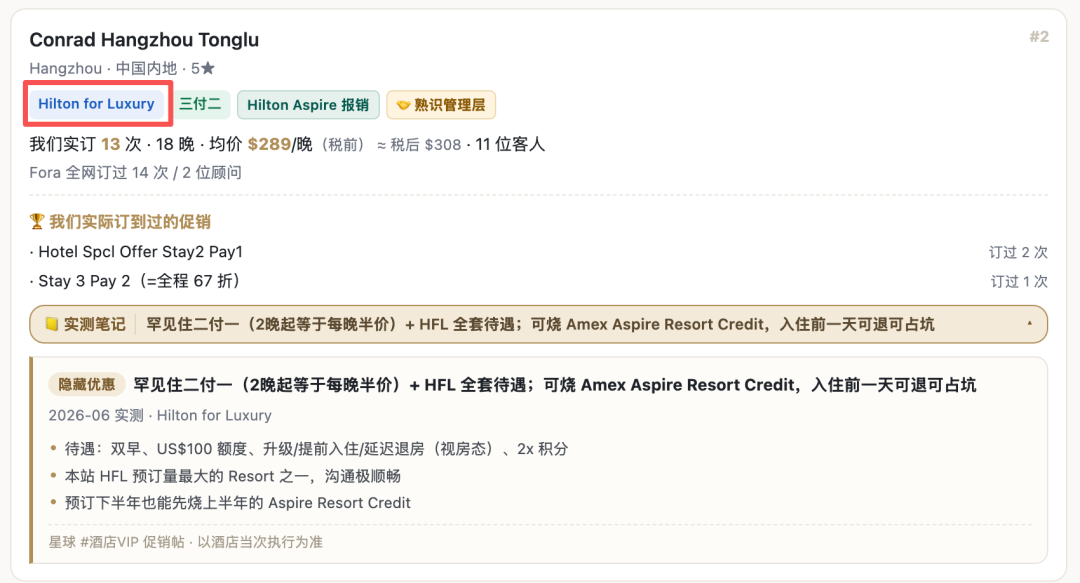Click the trophy icon beside 我们实际订到过的促销
Viewport: 1080px width, 583px height.
37,221
